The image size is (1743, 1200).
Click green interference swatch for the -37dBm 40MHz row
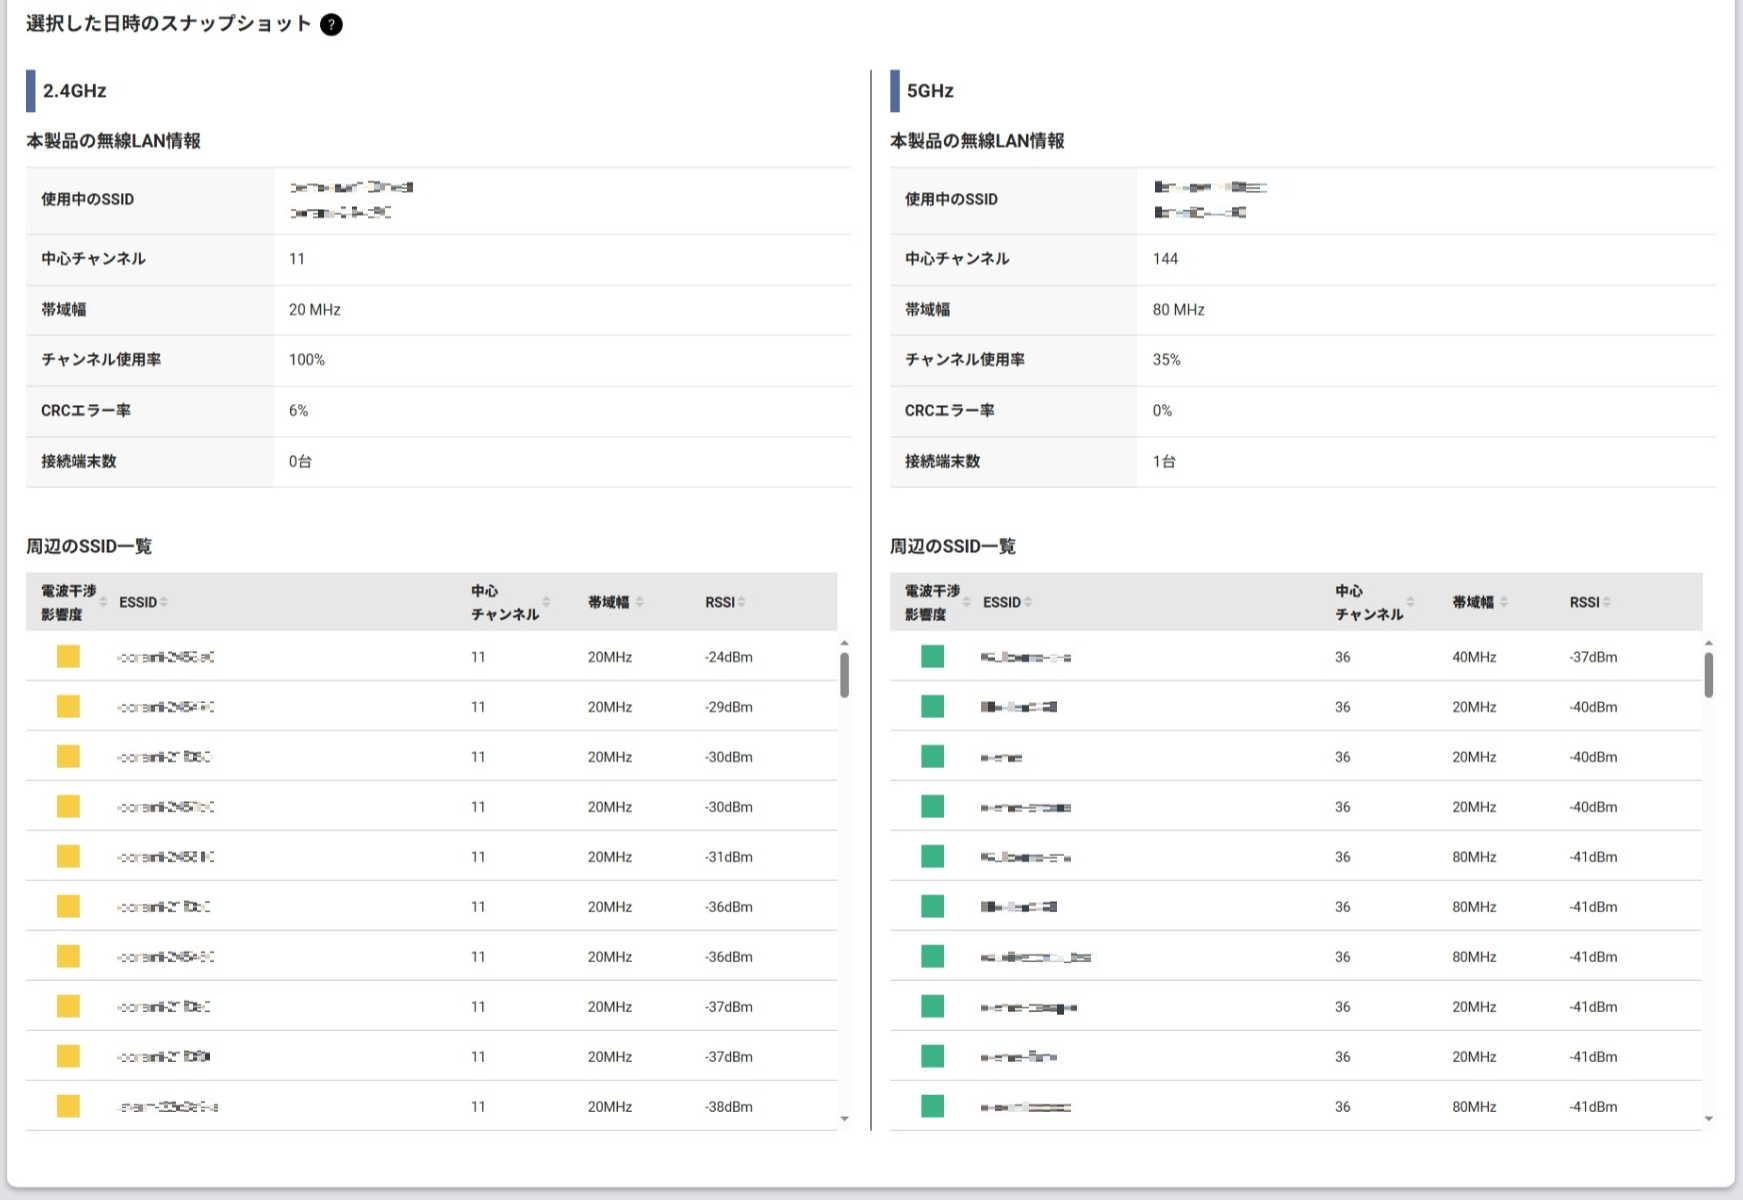[x=932, y=657]
